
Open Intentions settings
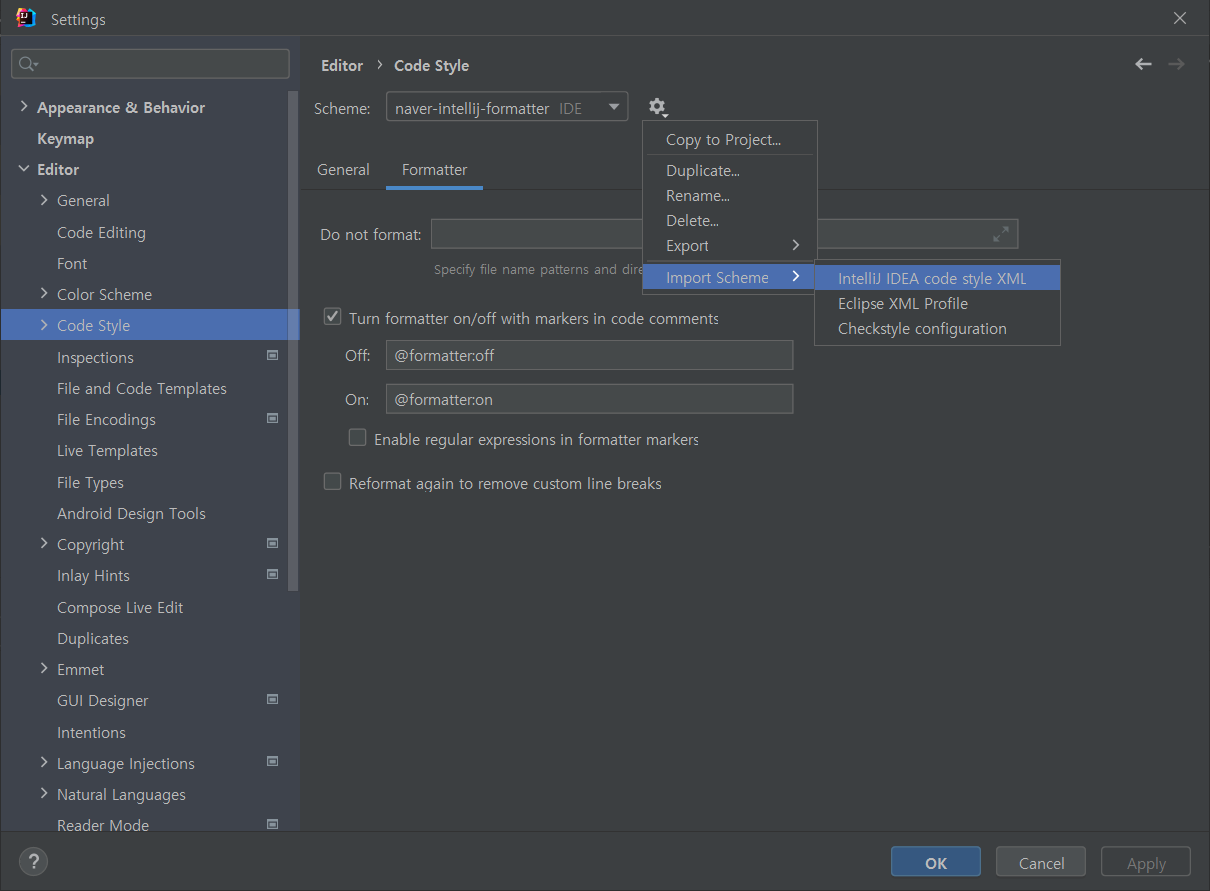coord(91,732)
